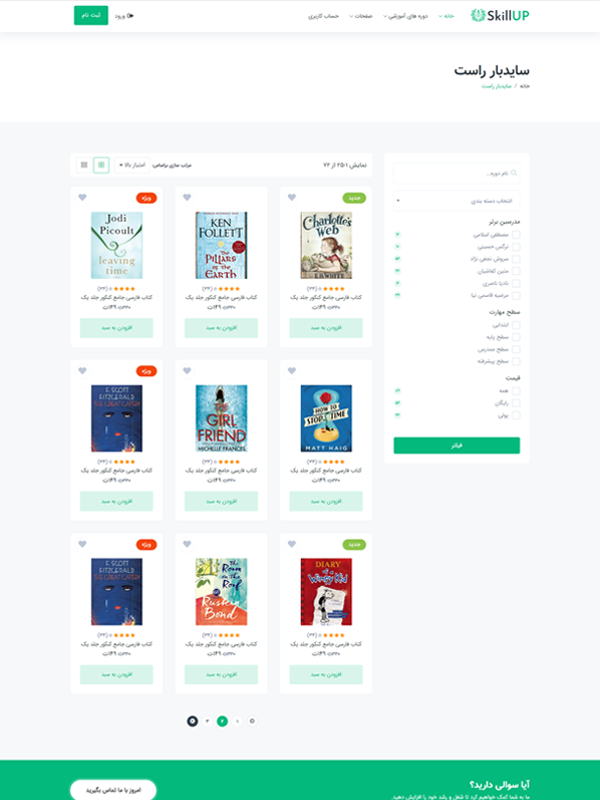The image size is (600, 800).
Task: Click the green فیلتر button
Action: [x=457, y=445]
